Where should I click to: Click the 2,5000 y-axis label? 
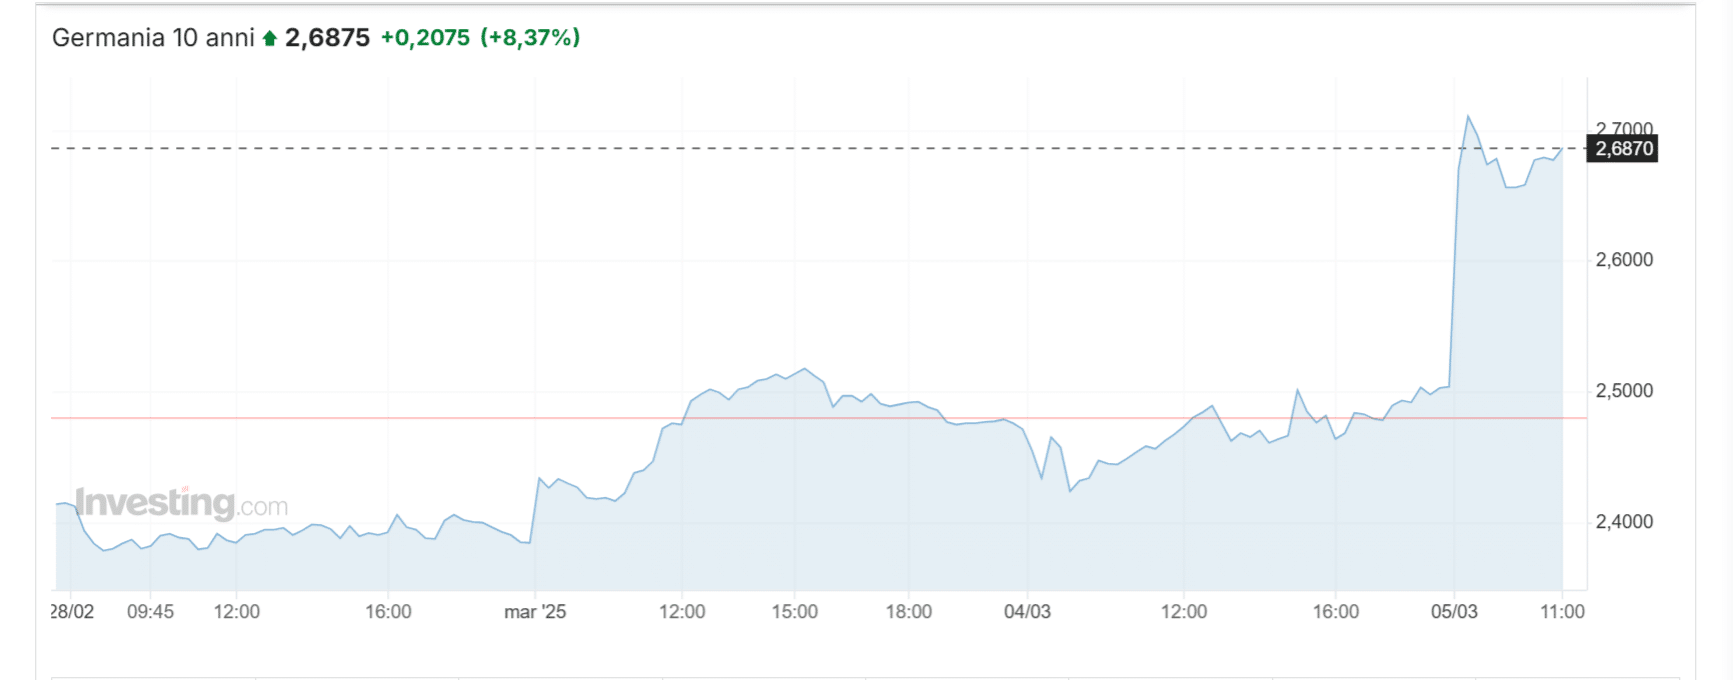1624,391
